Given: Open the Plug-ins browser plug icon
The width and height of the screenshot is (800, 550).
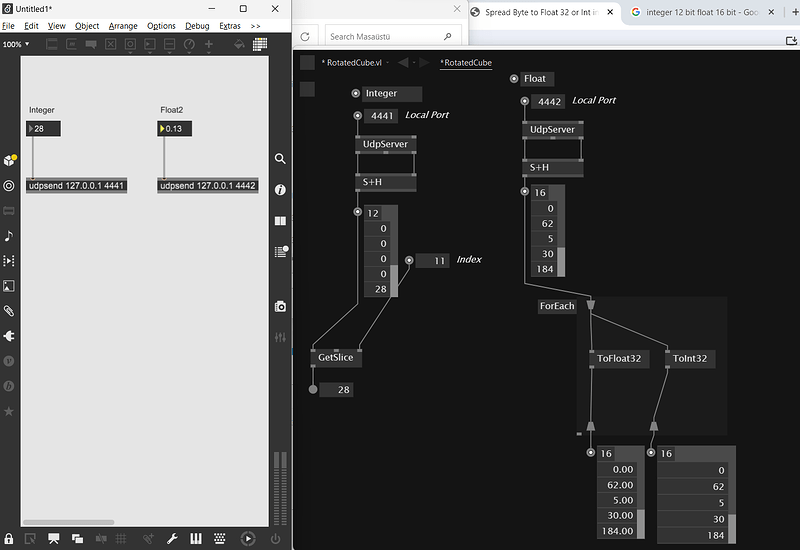Looking at the screenshot, I should point(9,336).
